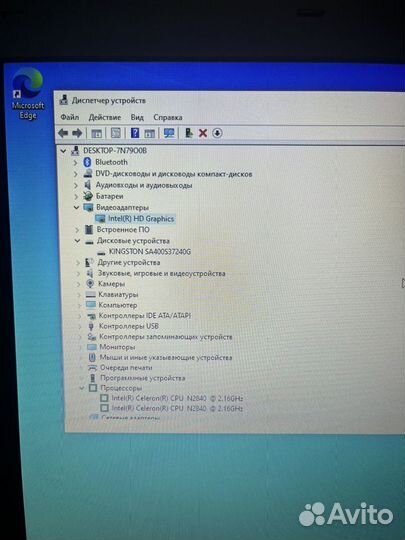Viewport: 405px width, 540px height.
Task: Expand the Bluetooth category
Action: 75,162
